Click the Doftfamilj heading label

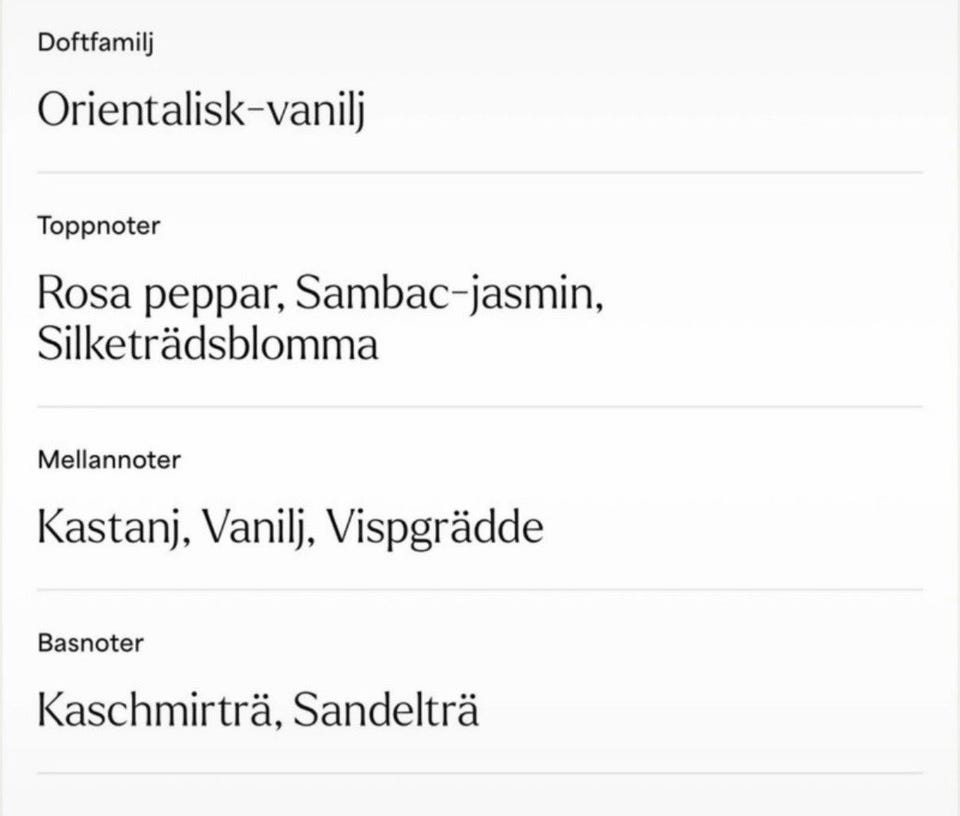click(x=95, y=43)
